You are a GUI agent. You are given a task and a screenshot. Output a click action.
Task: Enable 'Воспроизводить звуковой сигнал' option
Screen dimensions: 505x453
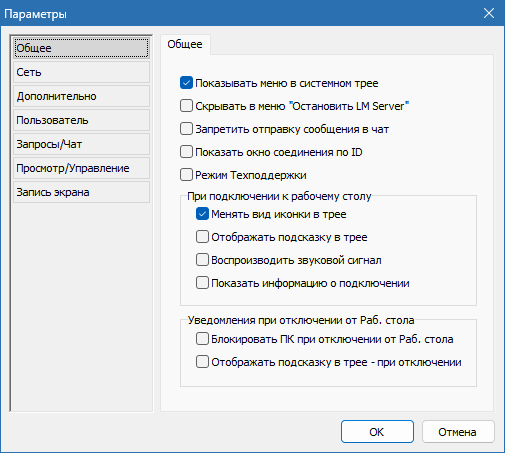[202, 260]
